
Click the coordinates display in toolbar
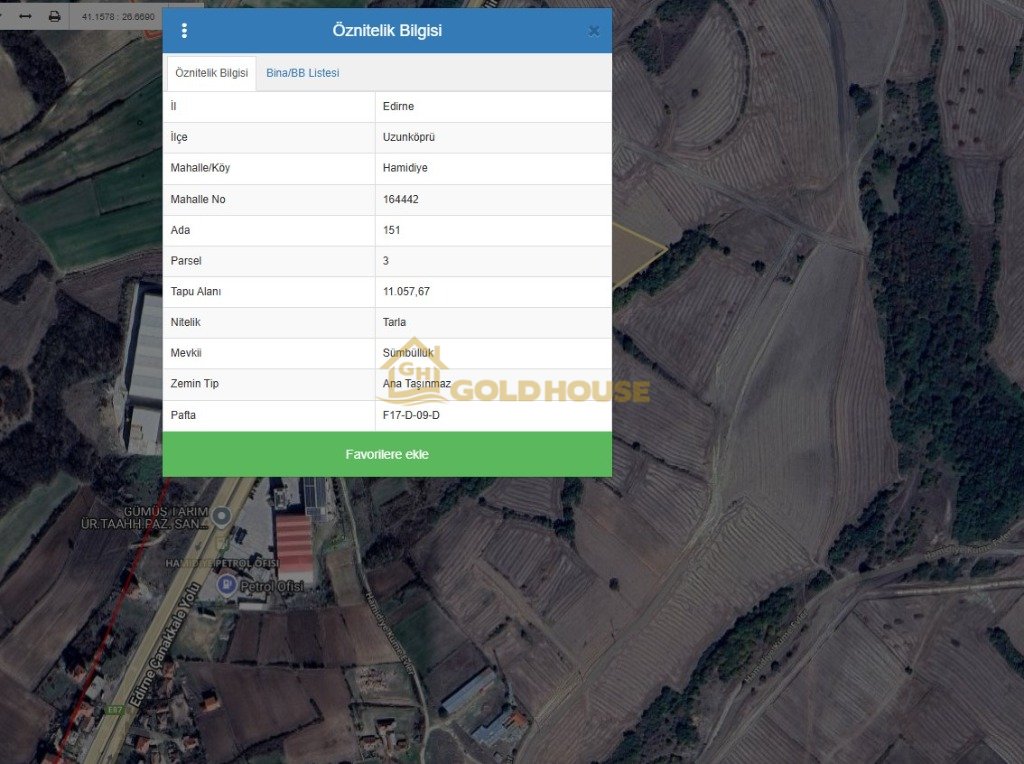point(117,17)
